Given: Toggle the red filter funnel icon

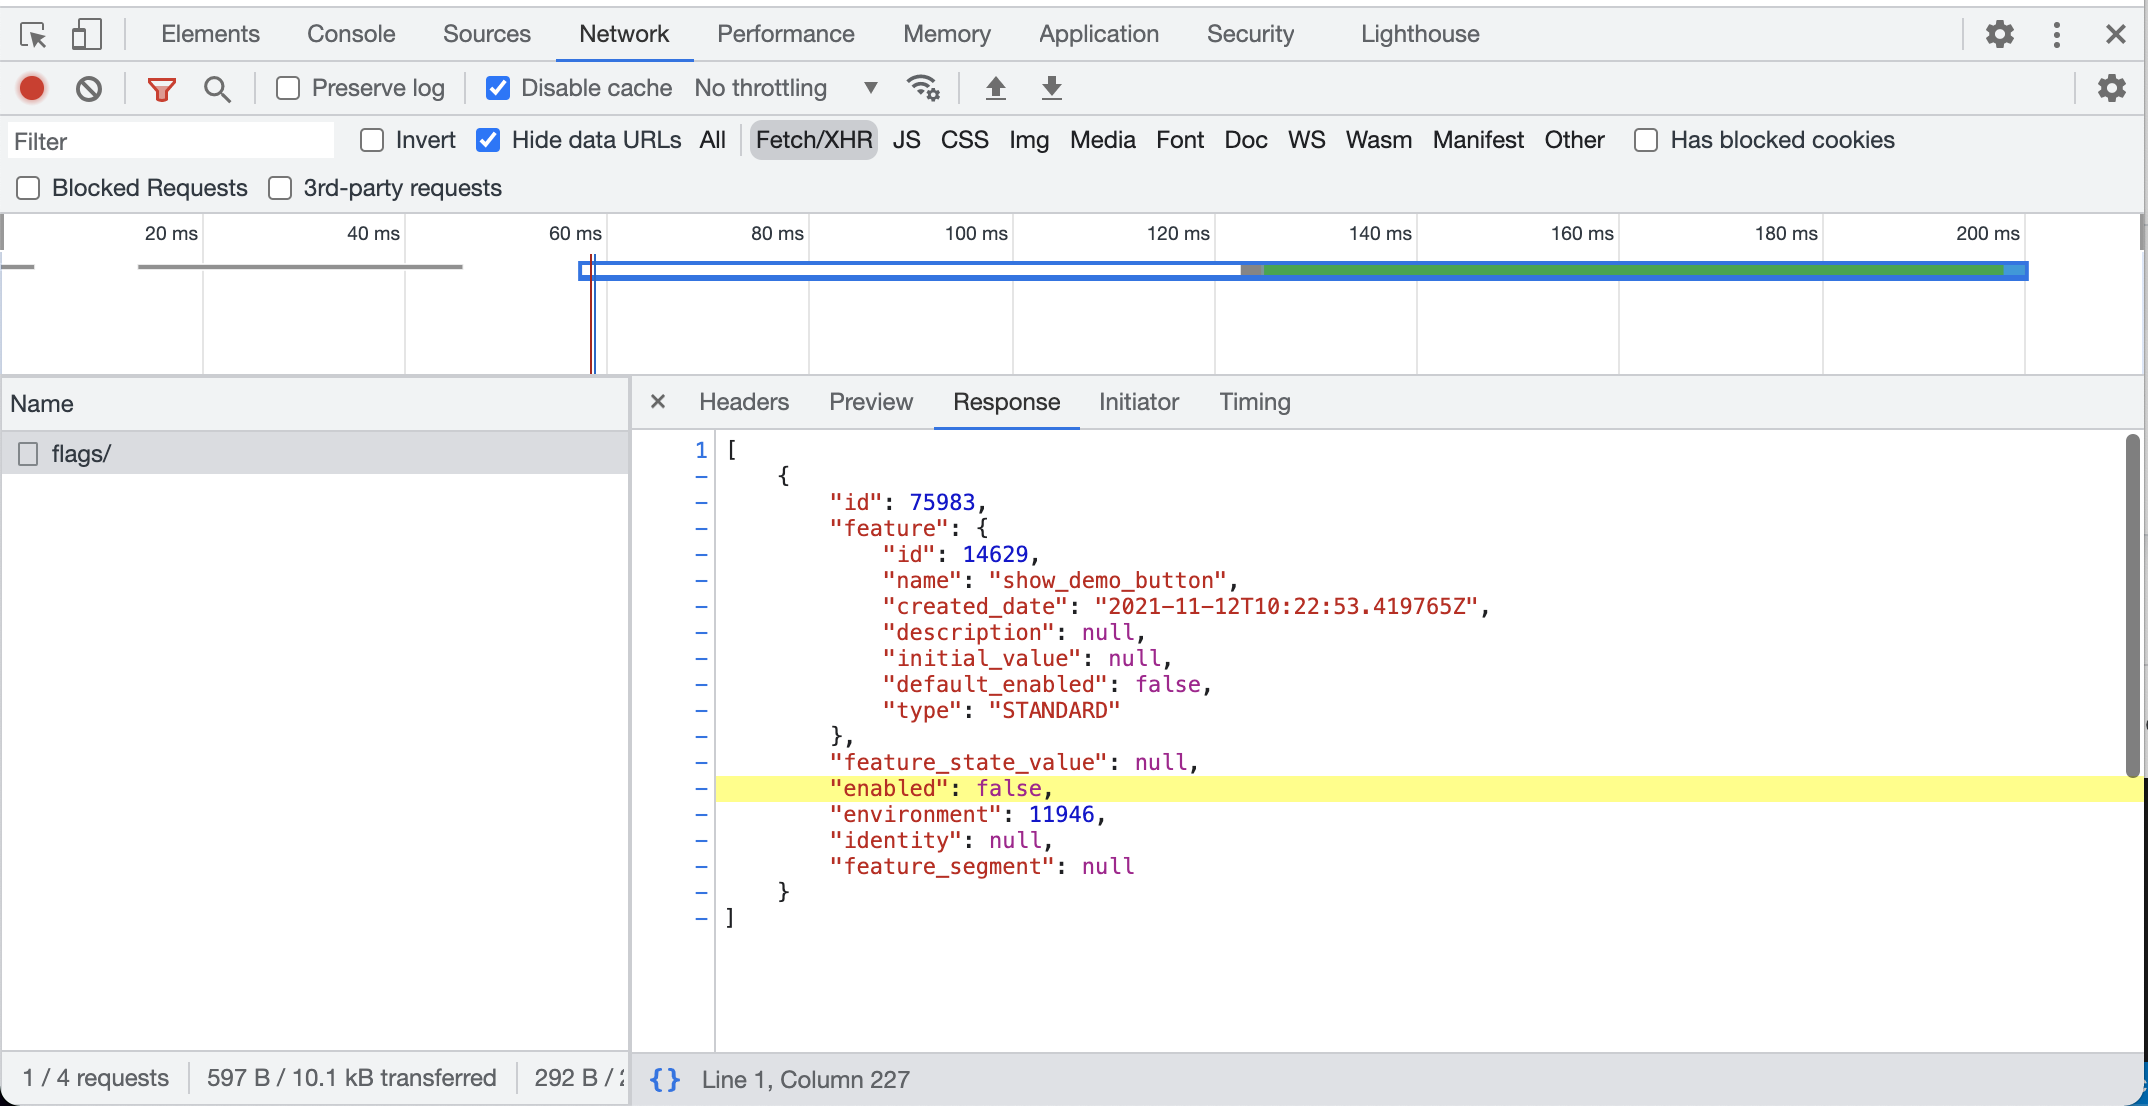Looking at the screenshot, I should [161, 88].
